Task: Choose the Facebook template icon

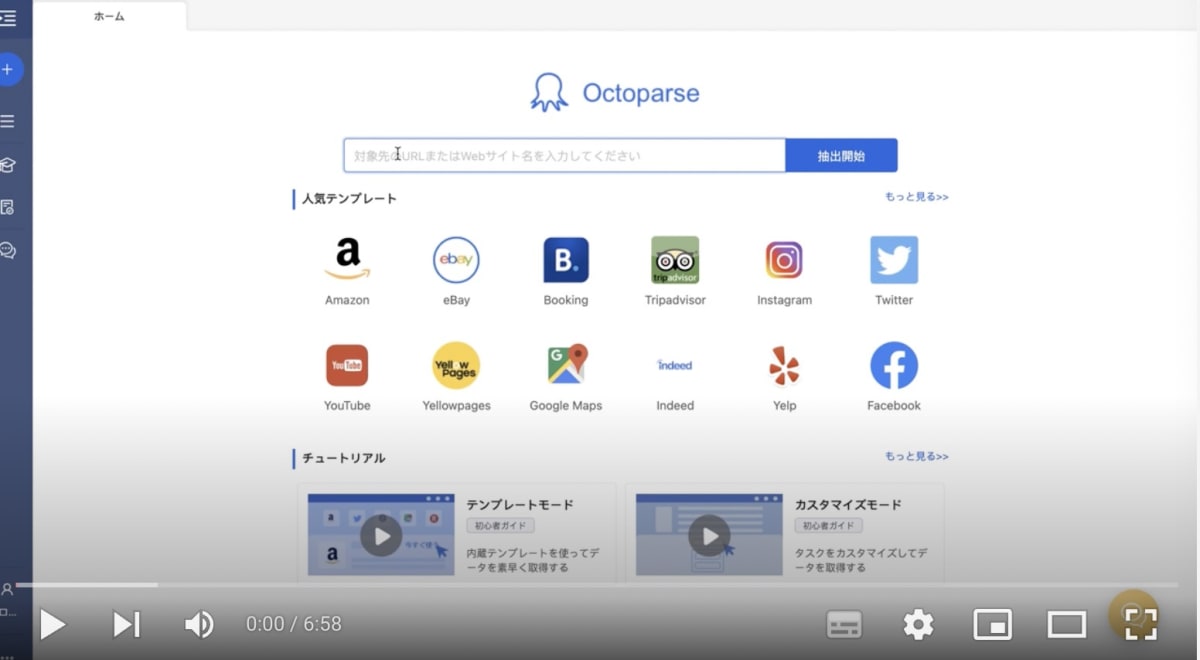Action: tap(894, 365)
